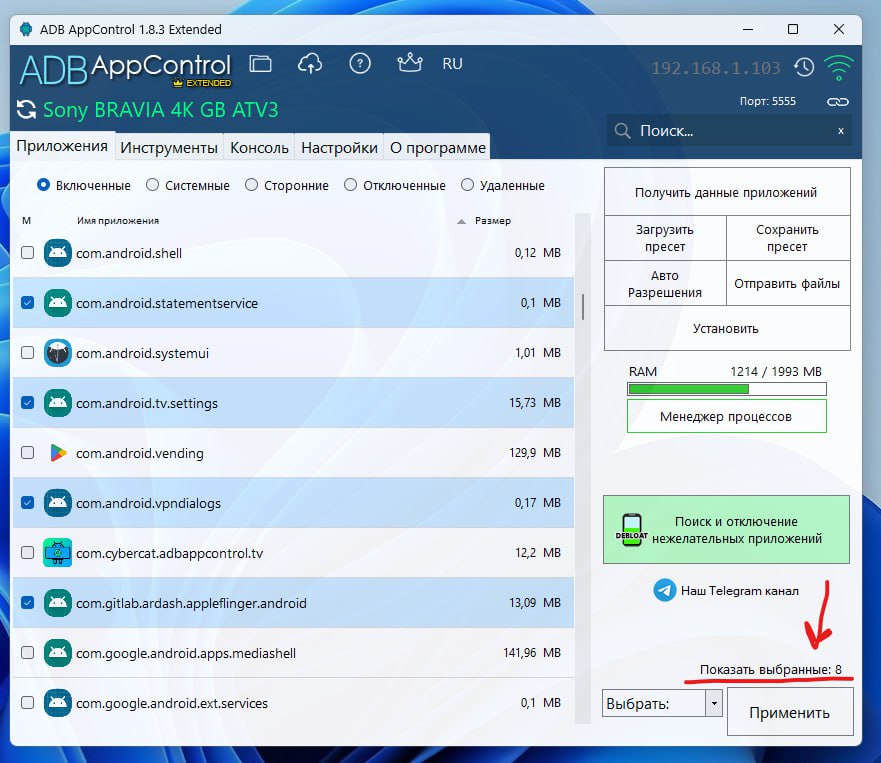Select the Включенные radio button
Image resolution: width=881 pixels, height=763 pixels.
pyautogui.click(x=43, y=185)
